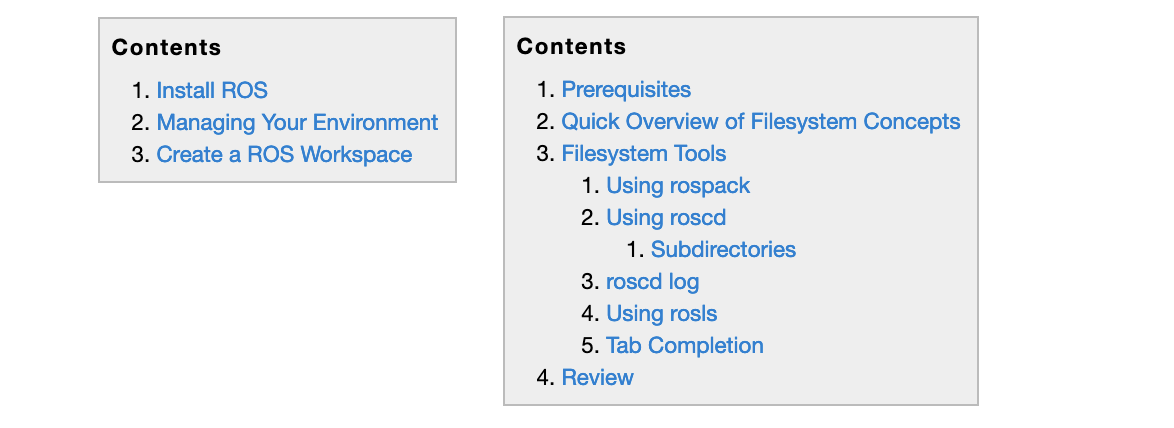Open Quick Overview of Filesystem Concepts
Screen dimensions: 1174x428
761,121
